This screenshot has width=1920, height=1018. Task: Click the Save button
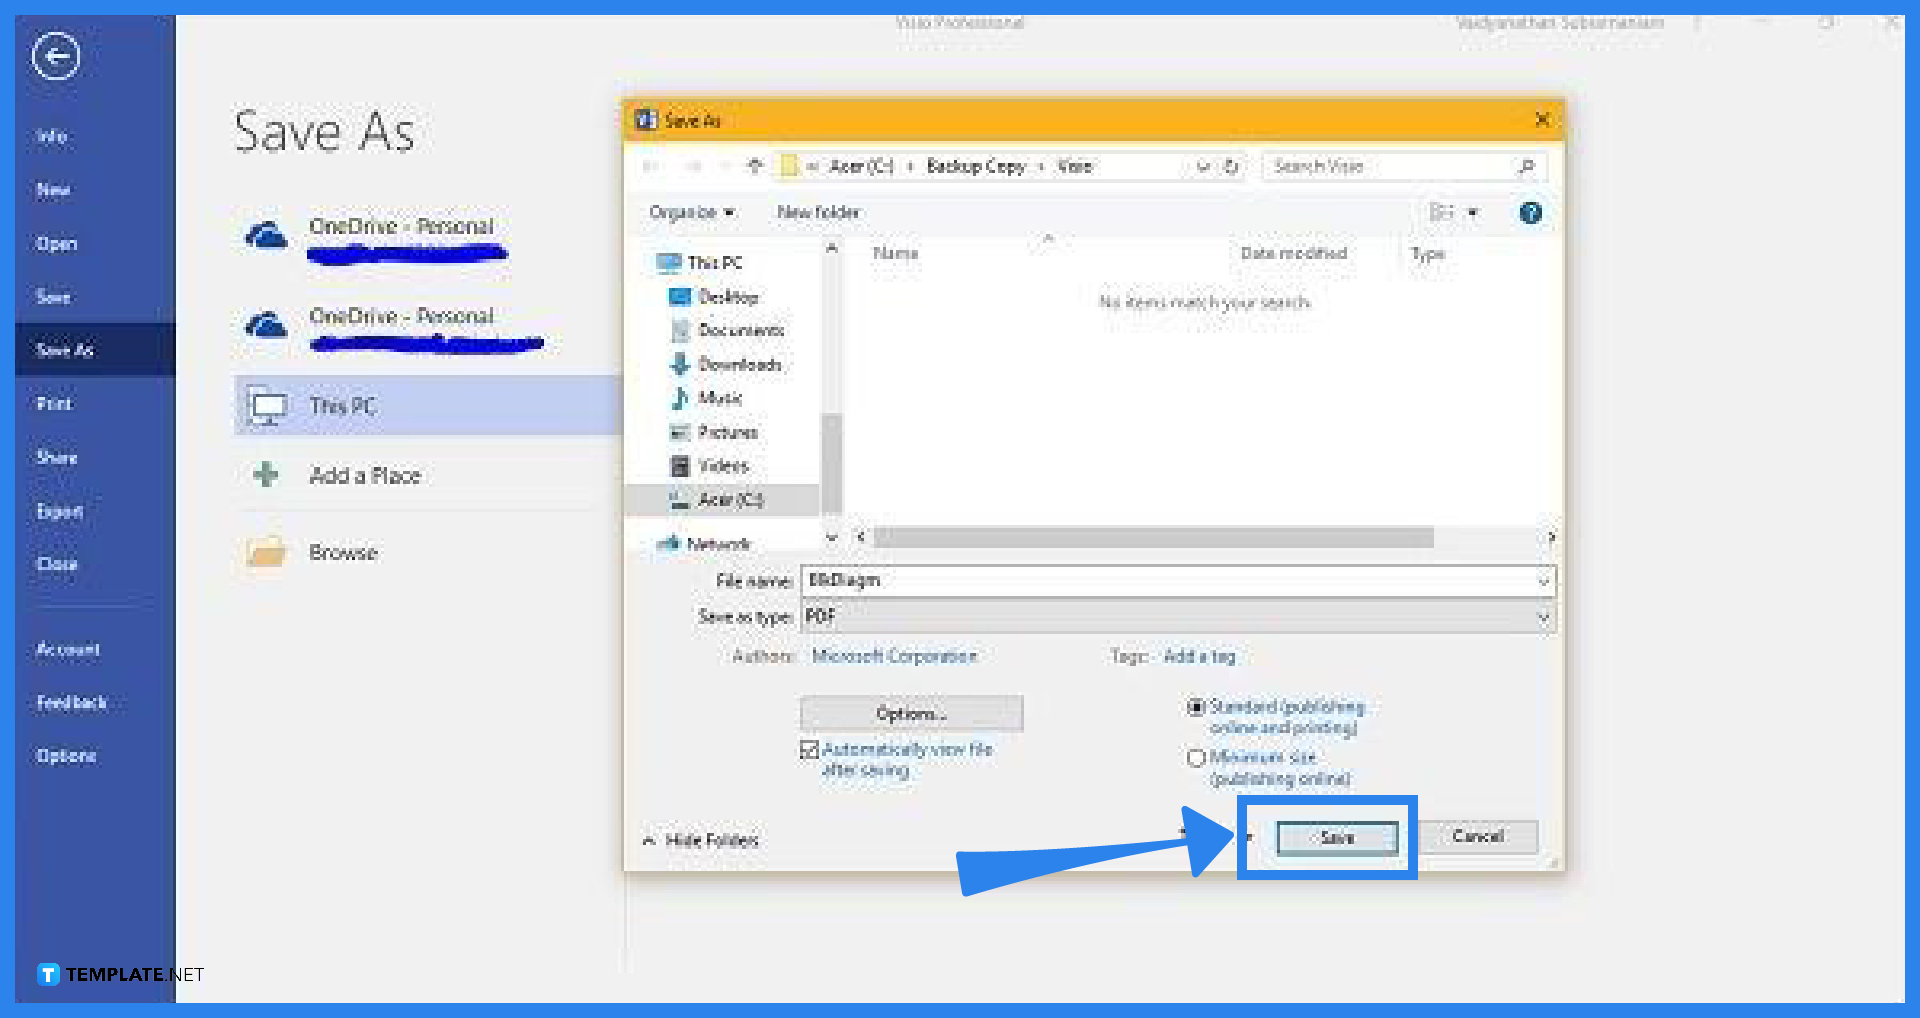point(1336,838)
